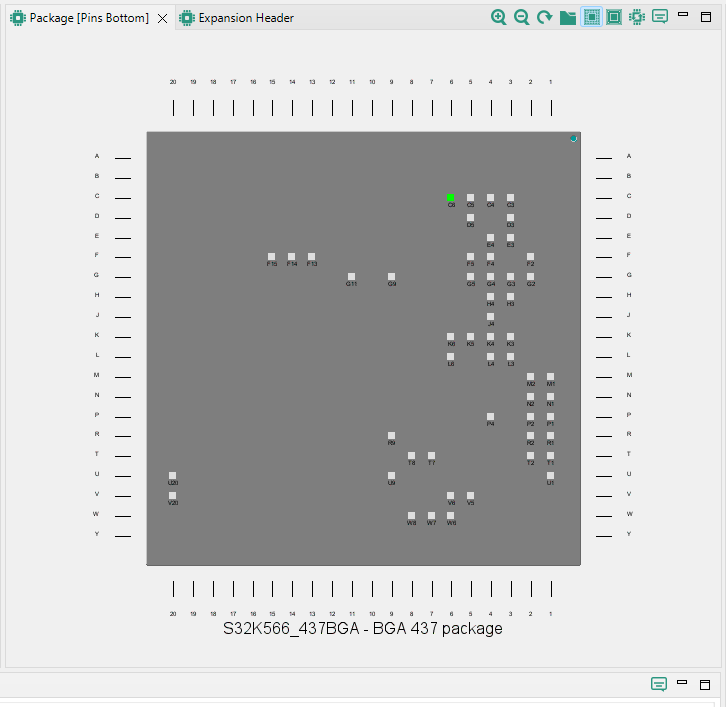Image resolution: width=726 pixels, height=707 pixels.
Task: Click pin R2
Action: pos(531,436)
